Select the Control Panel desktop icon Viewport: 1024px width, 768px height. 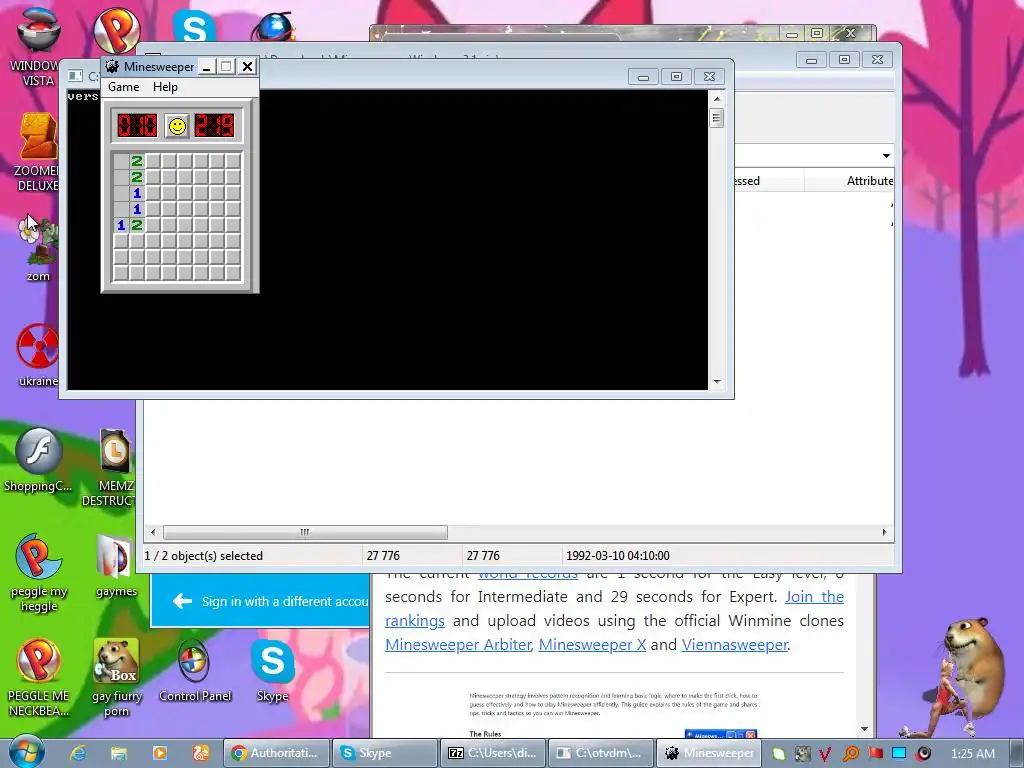pos(195,671)
